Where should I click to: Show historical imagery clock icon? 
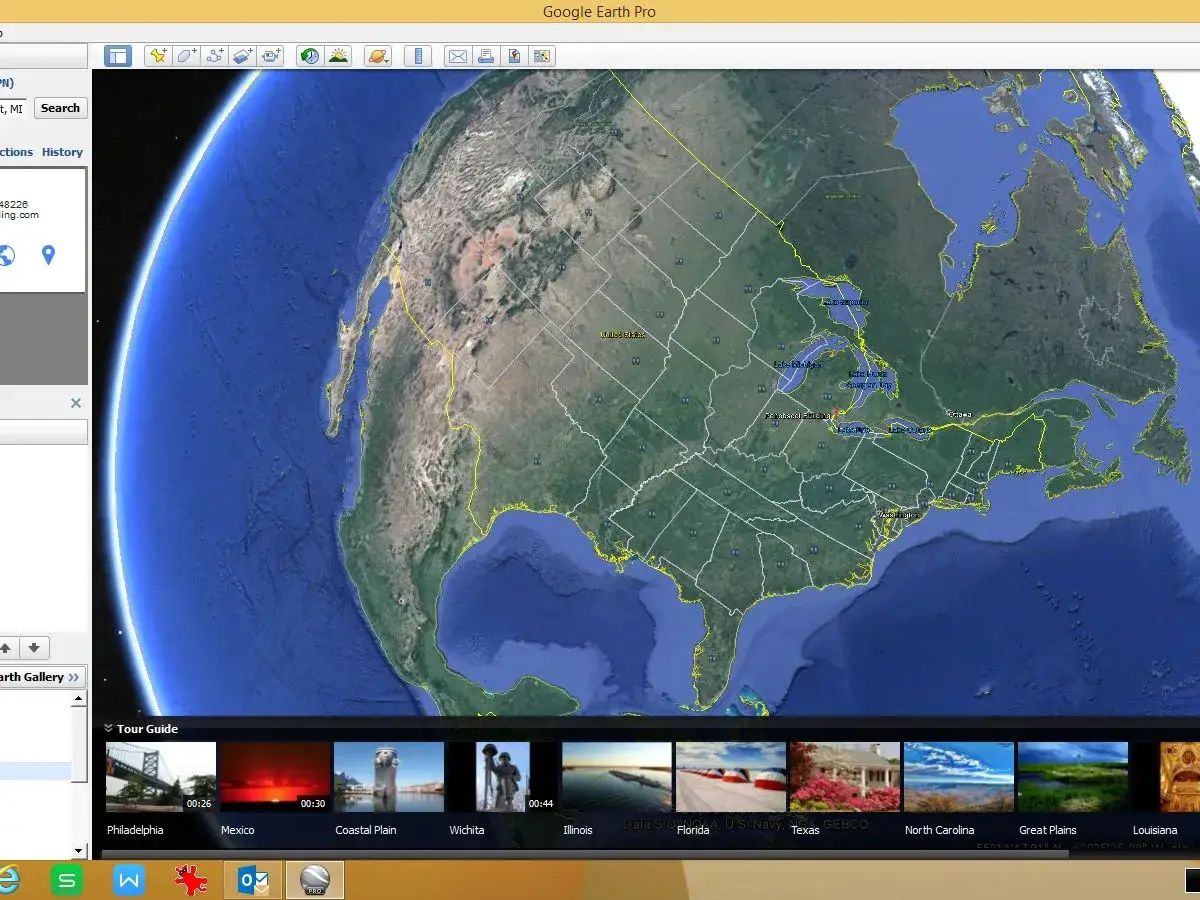click(x=310, y=56)
